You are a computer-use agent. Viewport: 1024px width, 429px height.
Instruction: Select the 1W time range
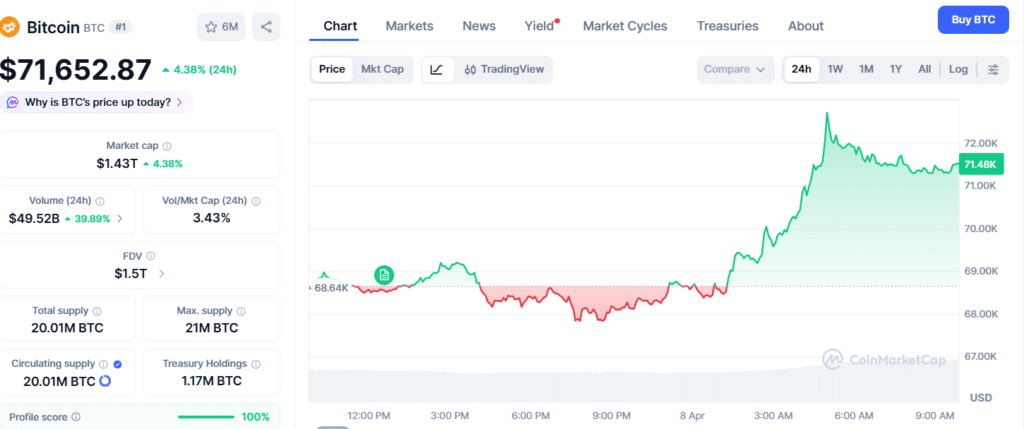(835, 69)
